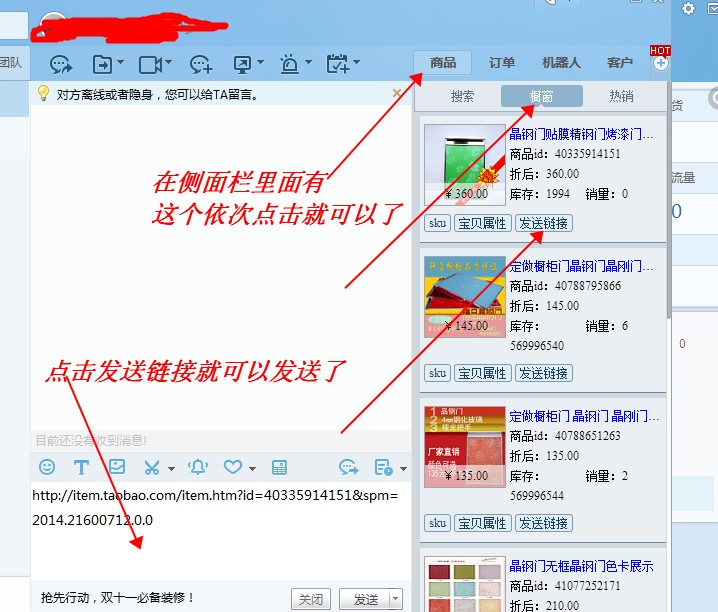Open product link 晶钢门无框晶钢门色卡展示
Screen dimensions: 718x612
click(581, 566)
